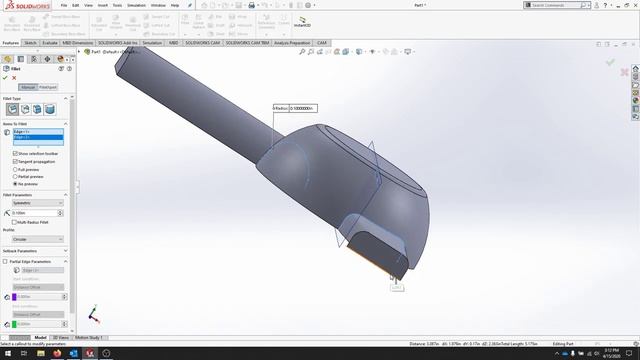Open the End condition Distance Offset dropdown
Image resolution: width=640 pixels, height=360 pixels.
(38, 315)
